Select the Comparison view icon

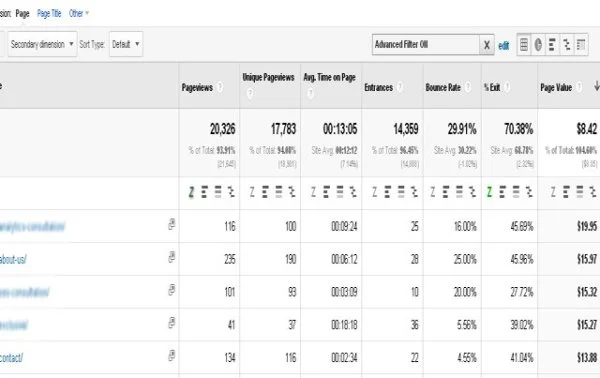coord(567,45)
